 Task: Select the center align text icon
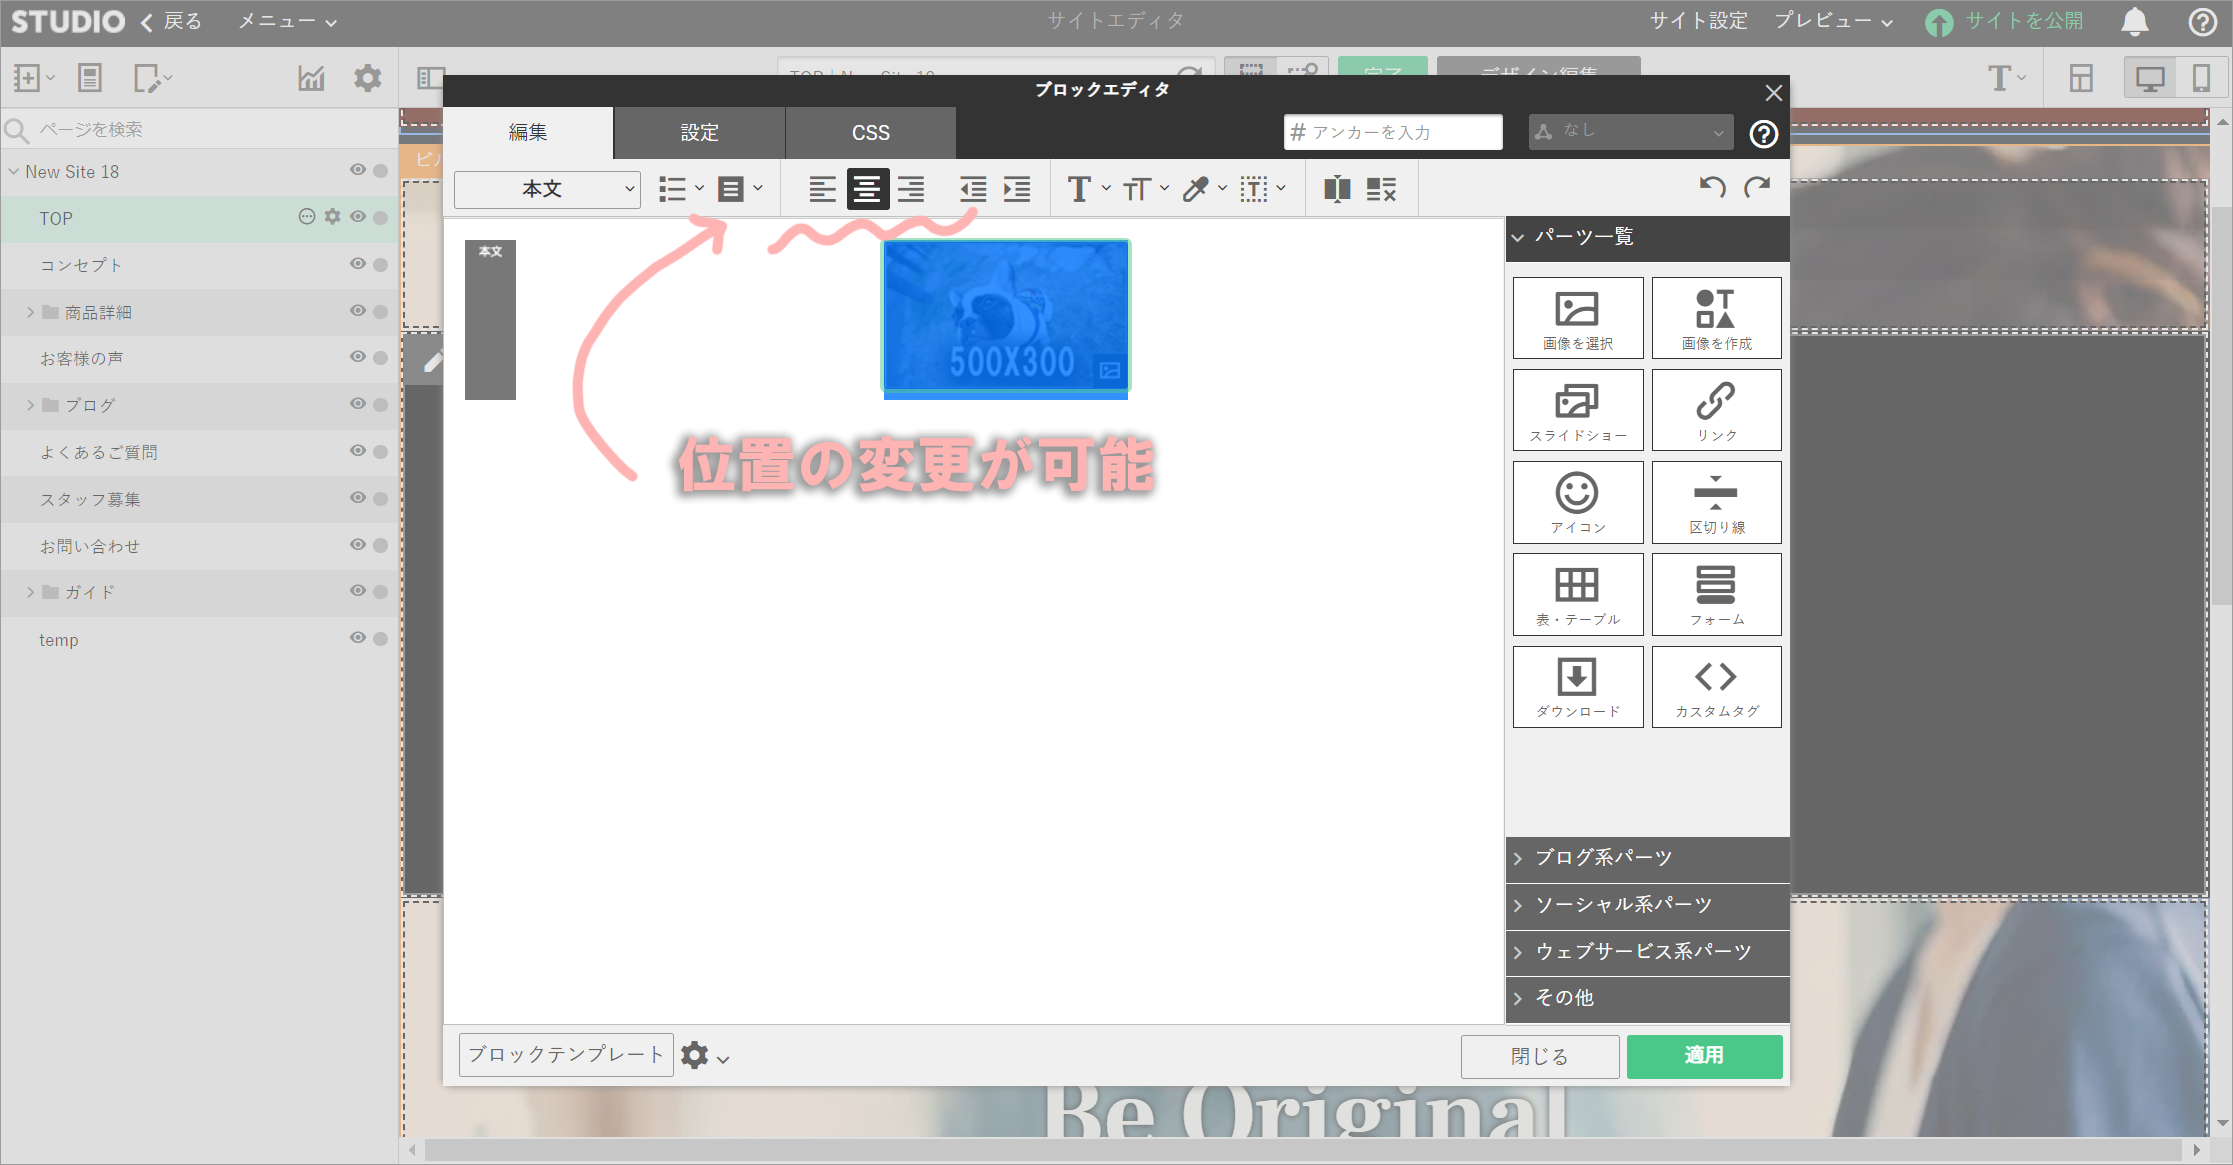coord(867,189)
